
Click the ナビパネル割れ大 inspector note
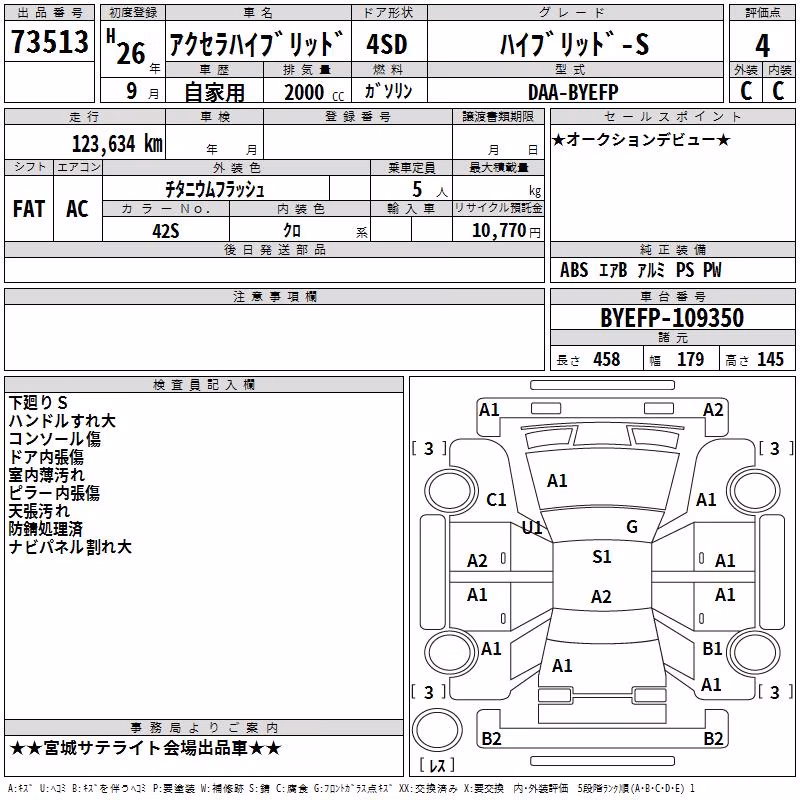tap(70, 547)
